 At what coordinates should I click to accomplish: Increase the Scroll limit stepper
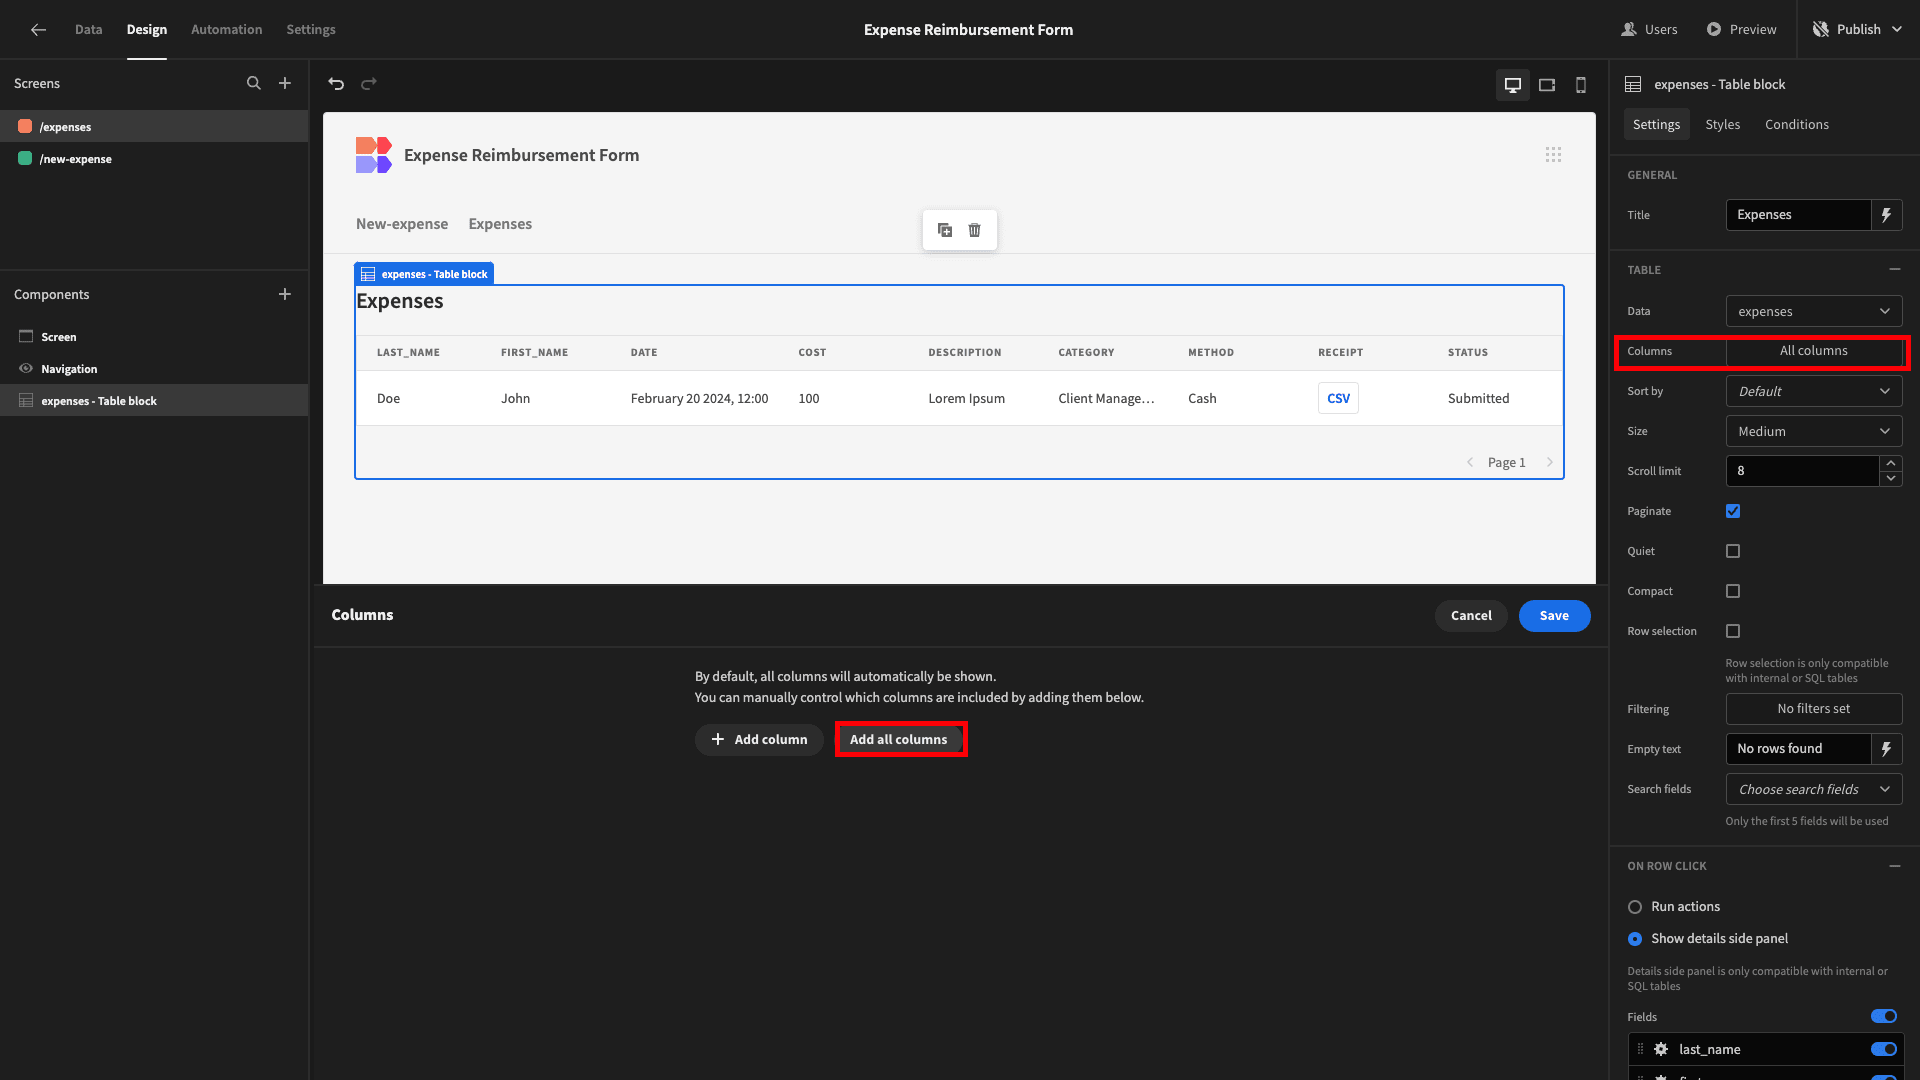[1891, 463]
